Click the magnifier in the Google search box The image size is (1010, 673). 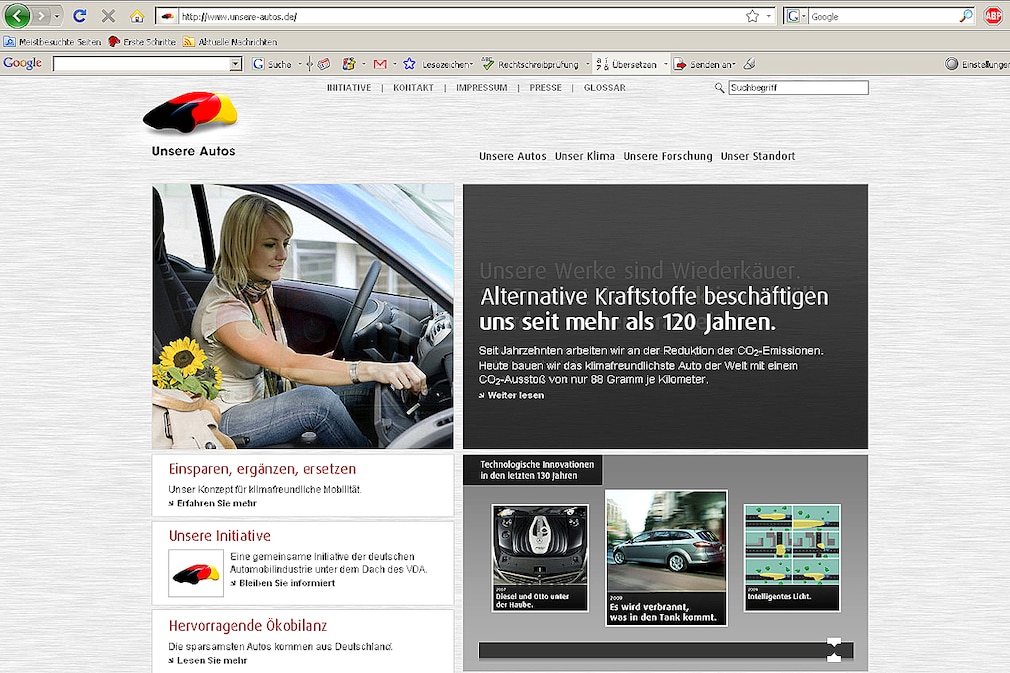point(966,16)
